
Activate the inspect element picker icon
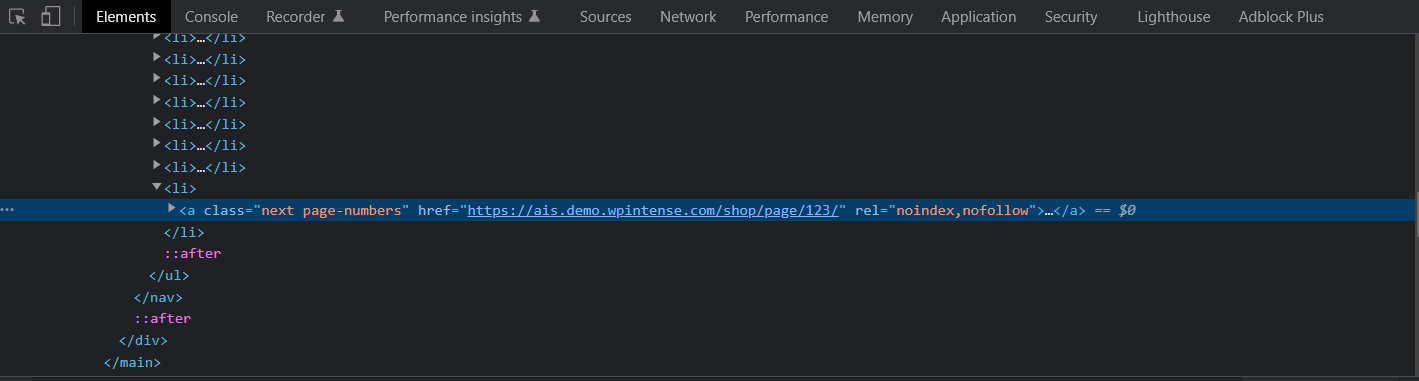[x=18, y=17]
